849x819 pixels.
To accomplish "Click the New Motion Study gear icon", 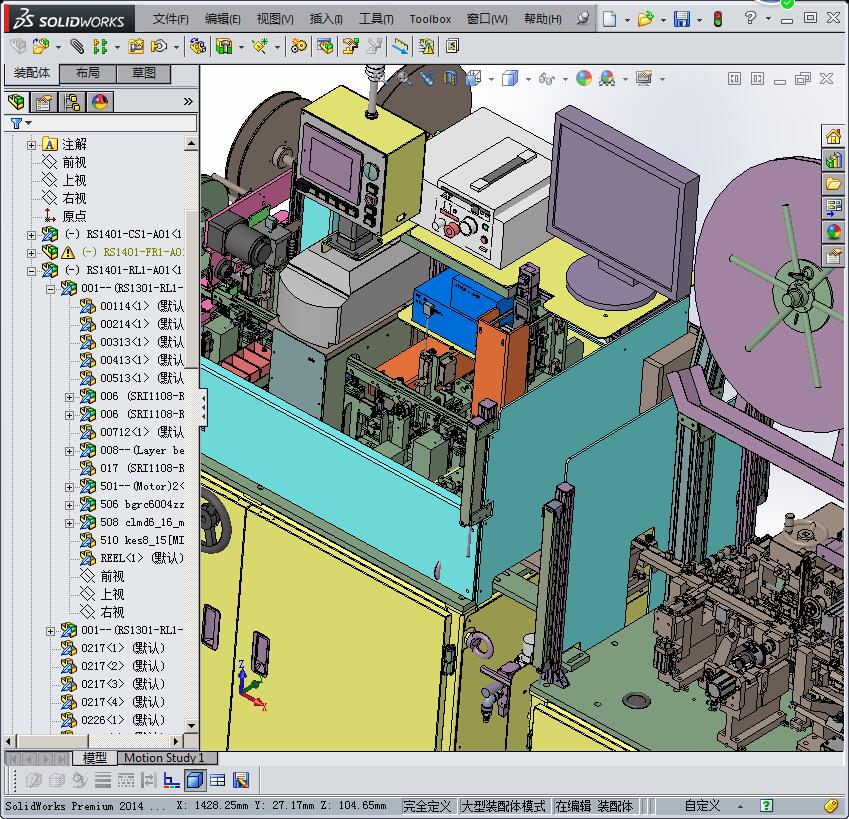I will coord(298,47).
